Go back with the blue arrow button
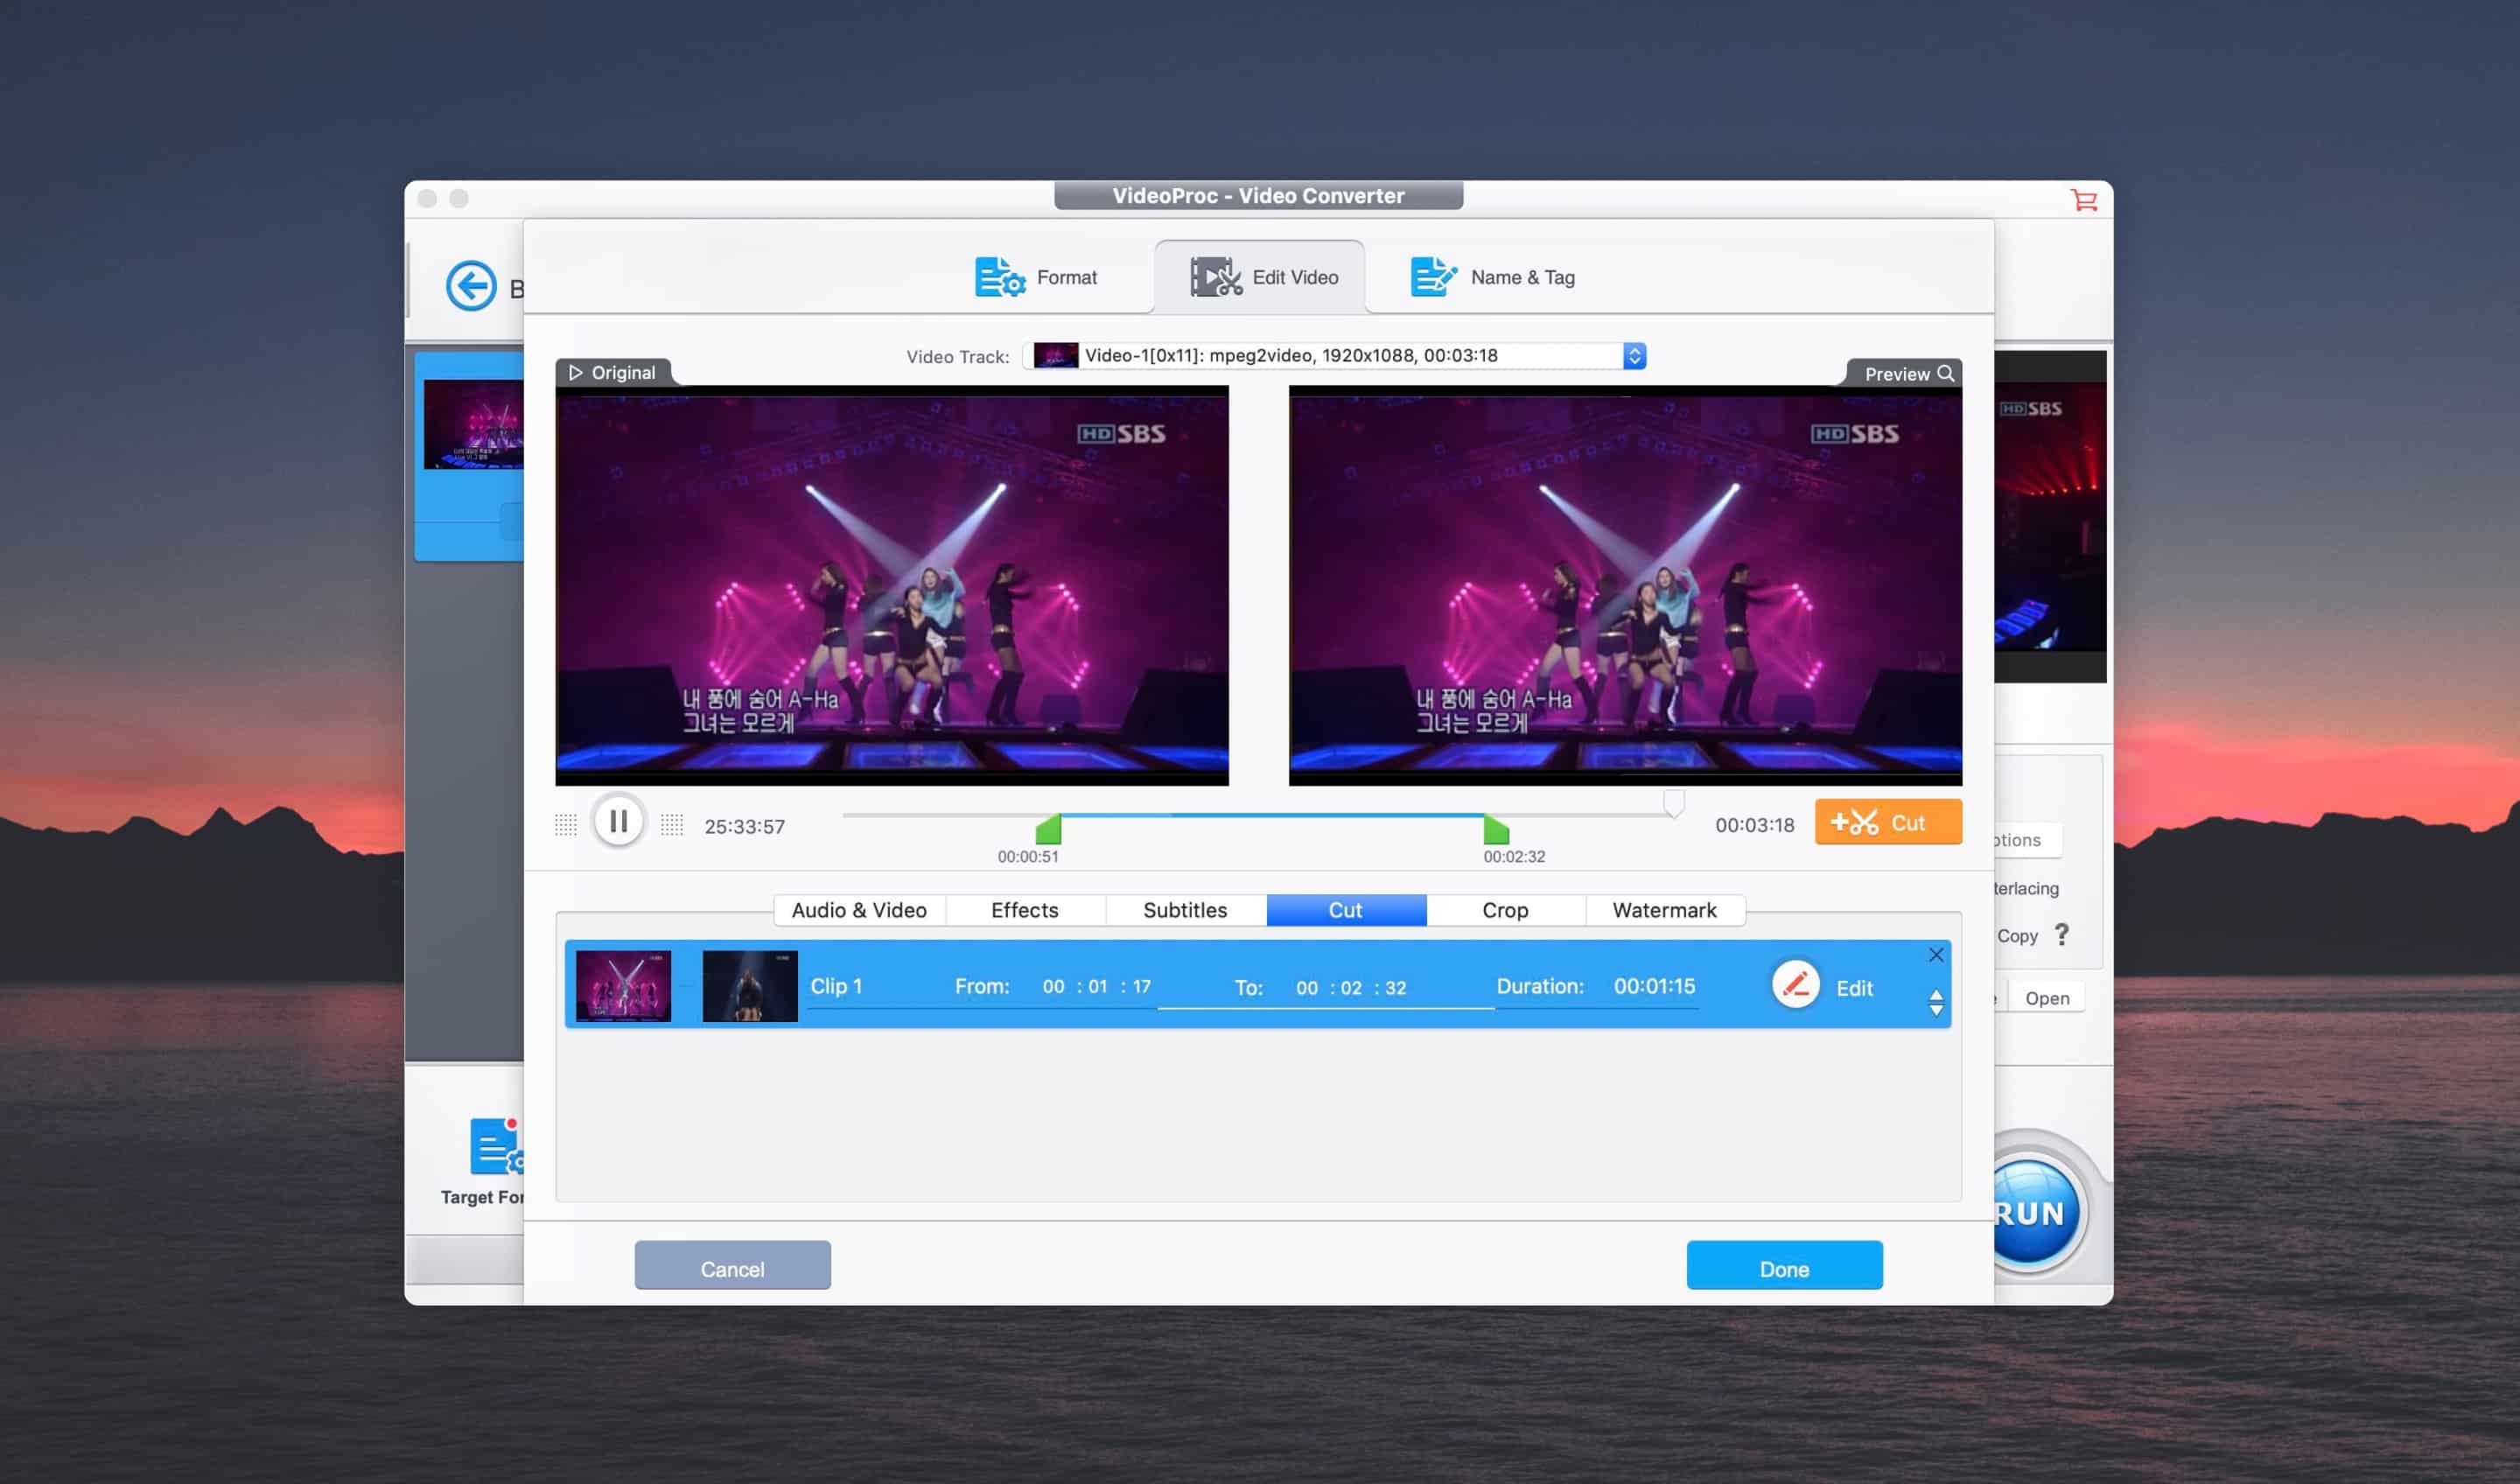The height and width of the screenshot is (1484, 2520). (471, 287)
